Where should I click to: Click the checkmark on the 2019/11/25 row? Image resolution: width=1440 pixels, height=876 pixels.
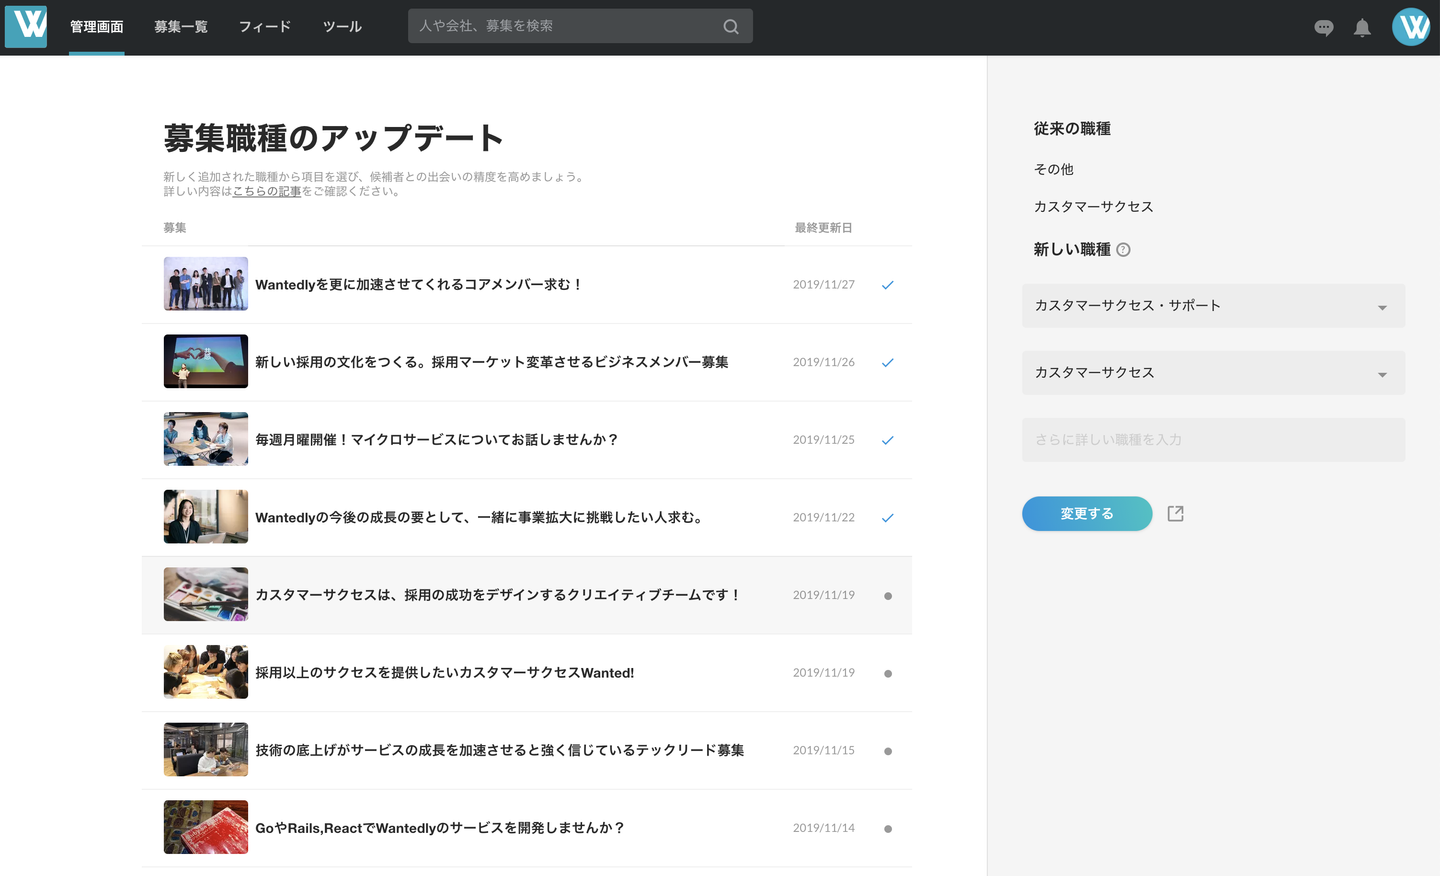point(887,440)
